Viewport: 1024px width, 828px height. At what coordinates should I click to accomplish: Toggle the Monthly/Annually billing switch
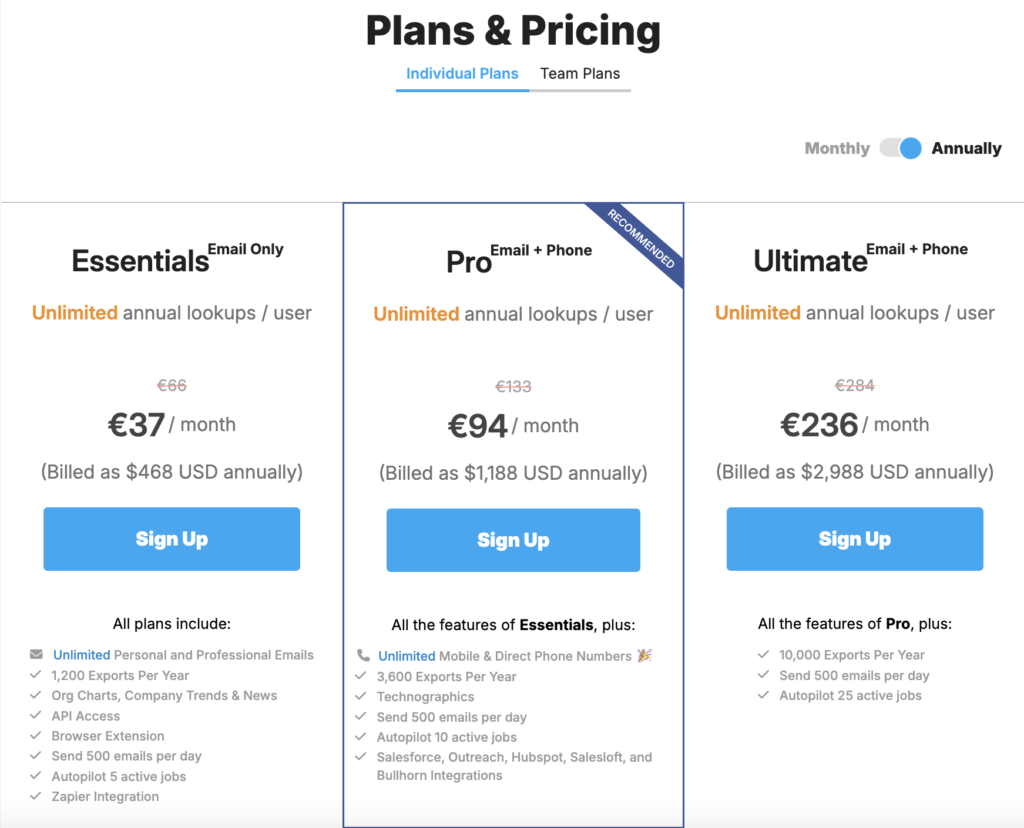(900, 148)
